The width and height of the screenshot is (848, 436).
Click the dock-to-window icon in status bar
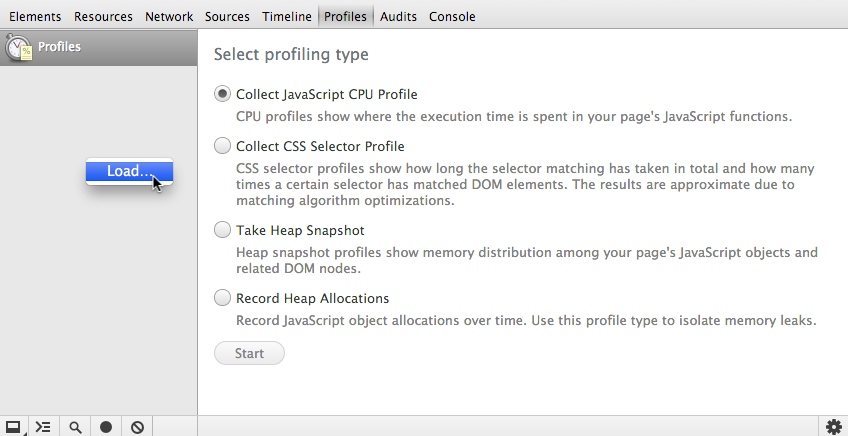click(x=14, y=426)
